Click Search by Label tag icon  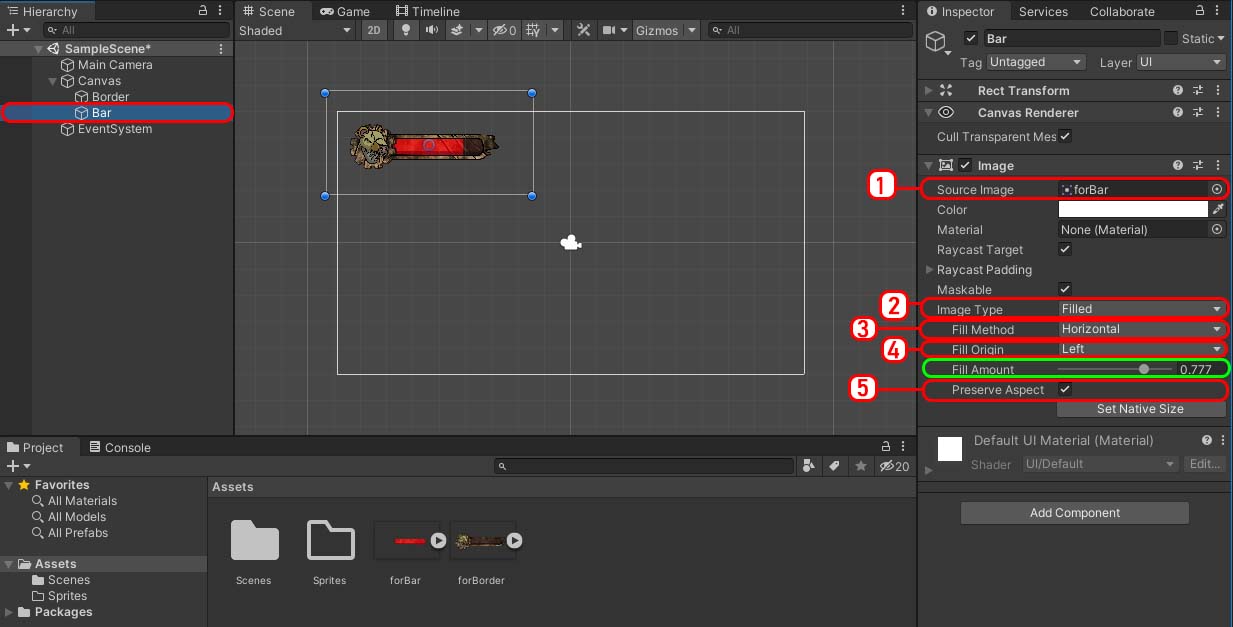tap(834, 467)
